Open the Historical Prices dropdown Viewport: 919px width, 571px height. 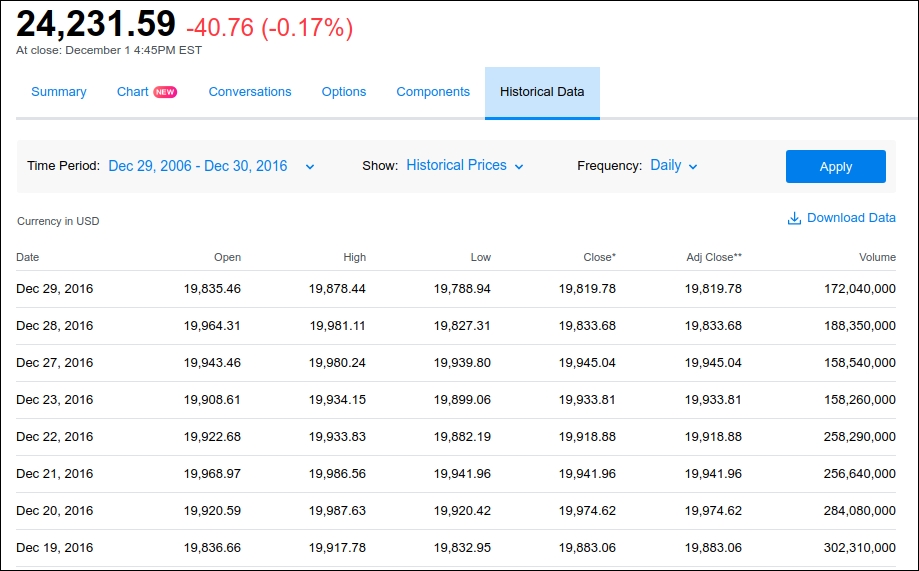tap(456, 165)
